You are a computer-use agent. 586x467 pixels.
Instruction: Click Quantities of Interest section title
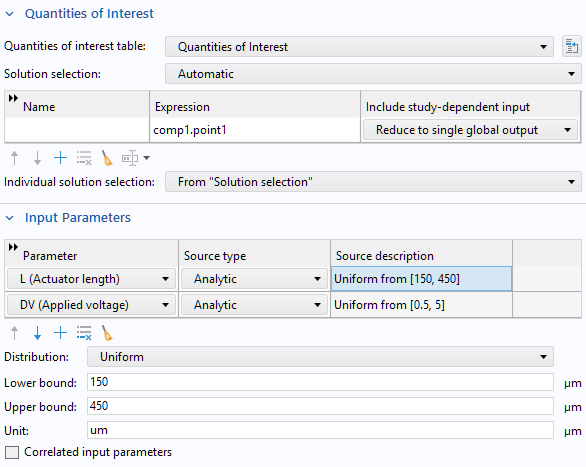89,14
